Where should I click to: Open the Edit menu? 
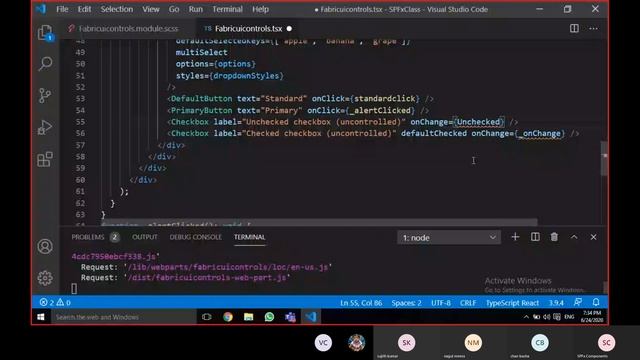84,9
